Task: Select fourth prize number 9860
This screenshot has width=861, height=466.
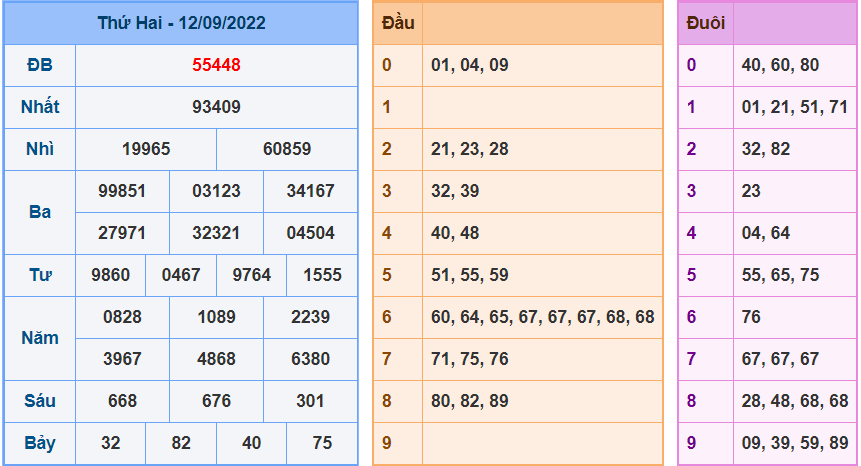Action: point(110,275)
